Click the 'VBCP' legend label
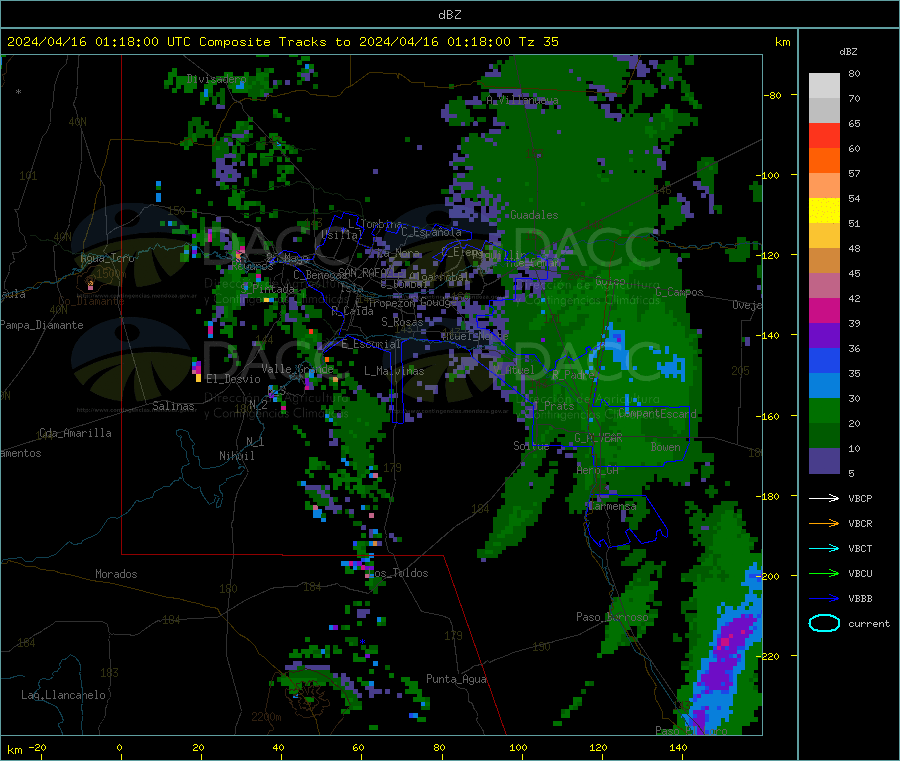This screenshot has height=761, width=900. pos(860,499)
